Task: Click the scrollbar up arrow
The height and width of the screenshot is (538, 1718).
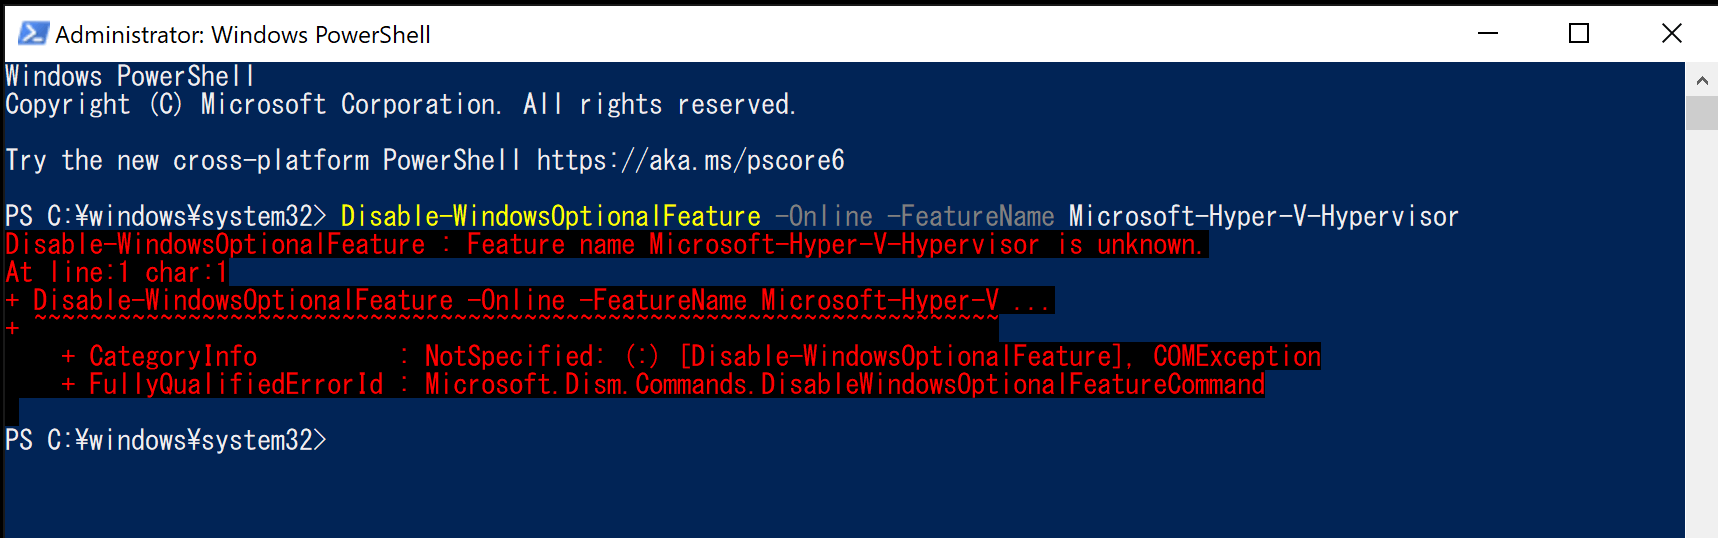Action: [1701, 79]
